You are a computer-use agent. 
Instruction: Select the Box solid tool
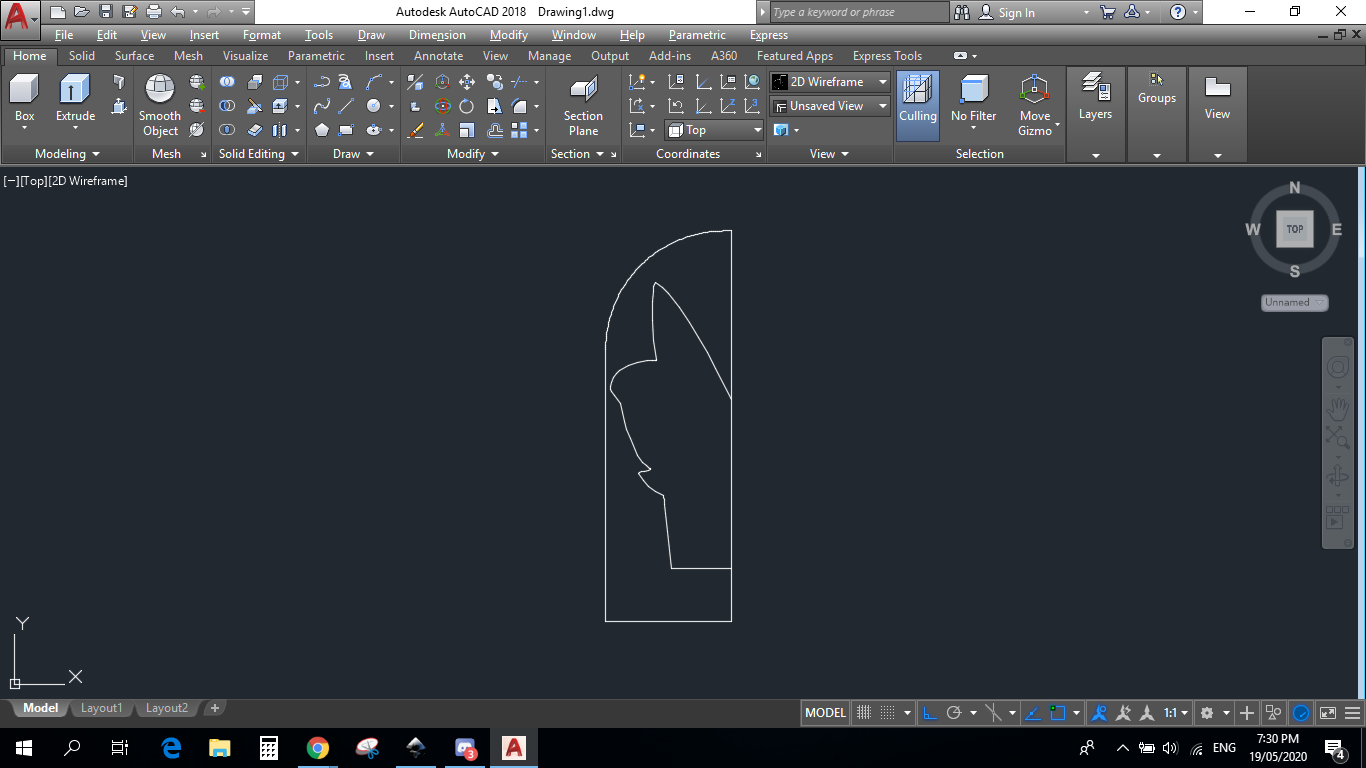(x=24, y=99)
